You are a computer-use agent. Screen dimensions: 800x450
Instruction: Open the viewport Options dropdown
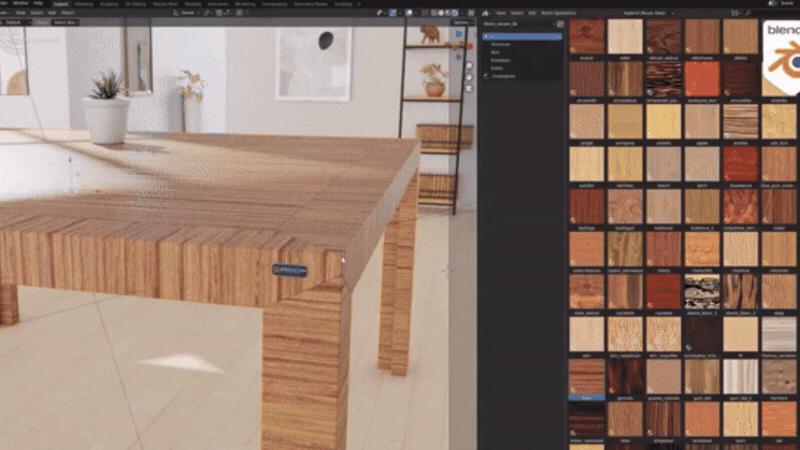point(462,22)
